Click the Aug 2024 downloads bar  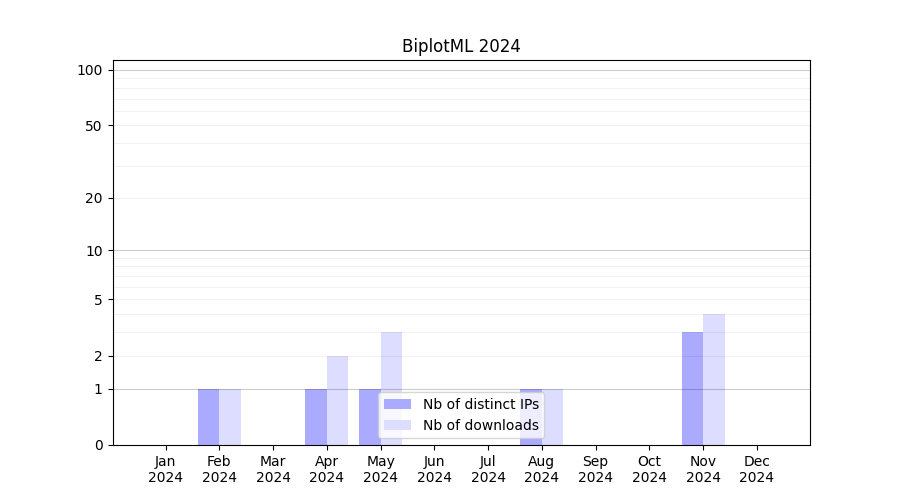pyautogui.click(x=553, y=417)
